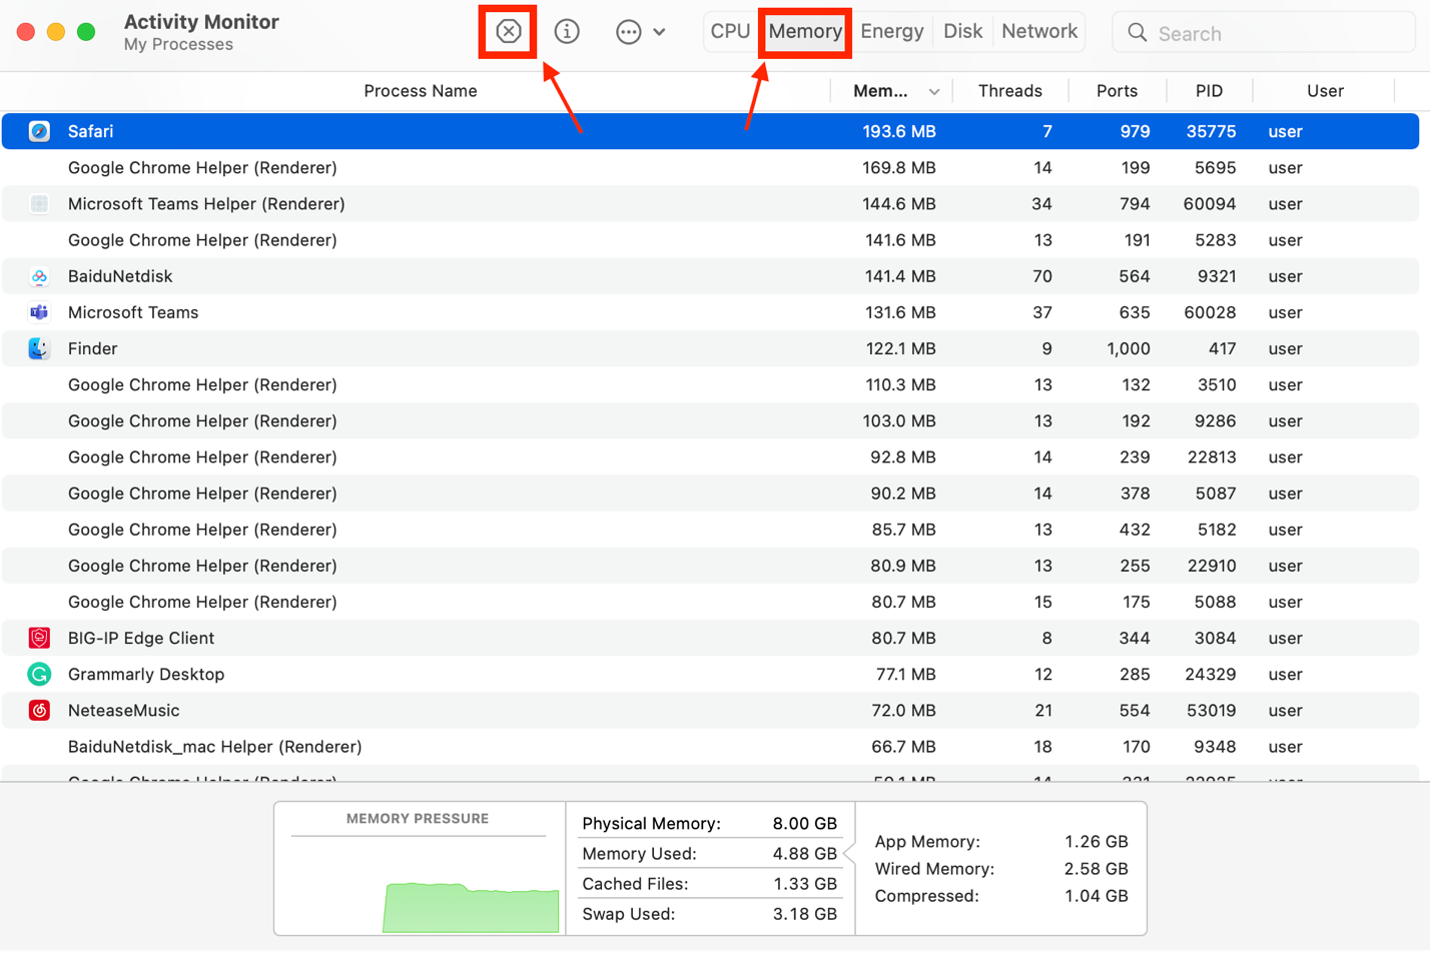The image size is (1430, 953).
Task: Open the Disk tab
Action: (962, 32)
